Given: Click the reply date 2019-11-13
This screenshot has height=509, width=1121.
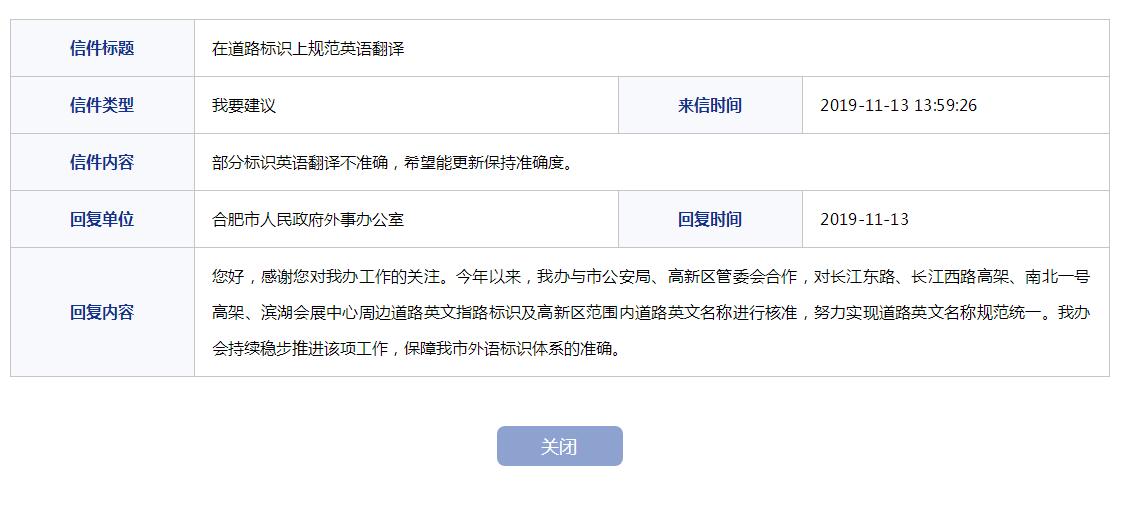Looking at the screenshot, I should [x=864, y=219].
